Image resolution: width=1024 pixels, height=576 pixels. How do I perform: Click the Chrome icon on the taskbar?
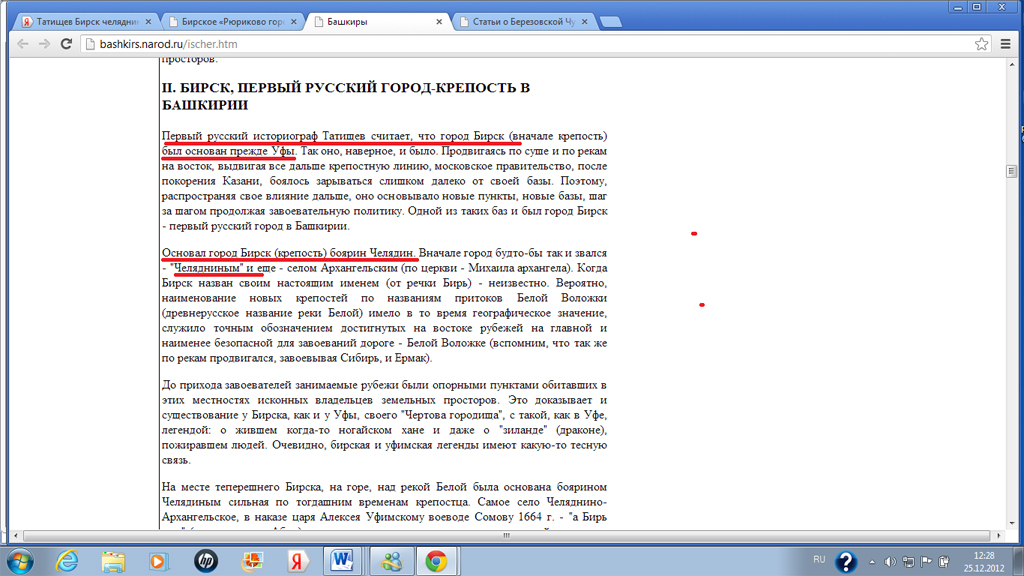(x=436, y=561)
